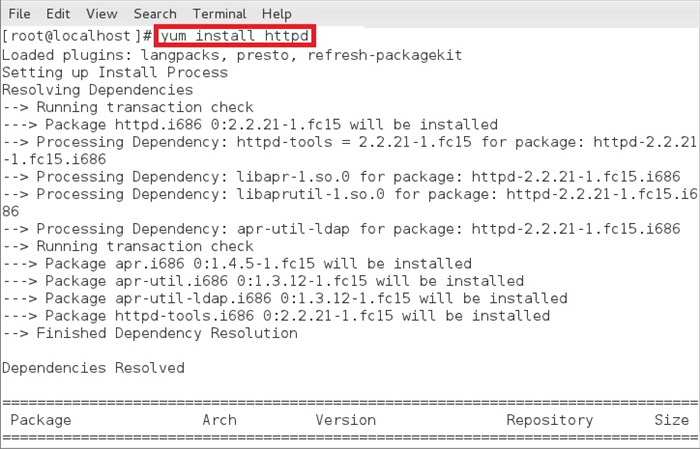Click the 'Setting up Install Process' line

point(115,72)
